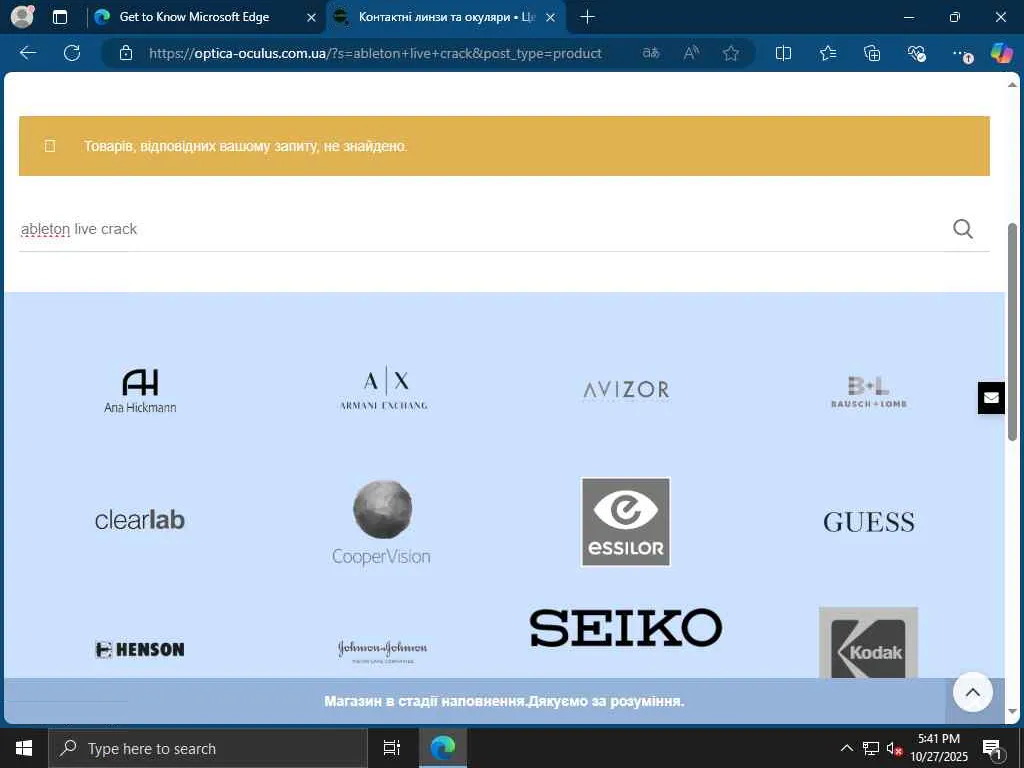Open tab actions menu icon

60,18
